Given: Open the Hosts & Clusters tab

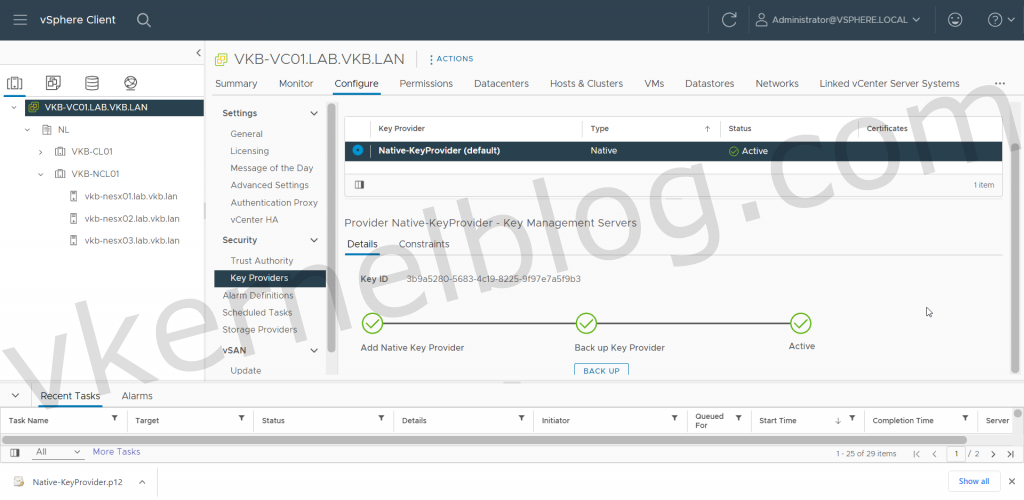Looking at the screenshot, I should pos(586,84).
